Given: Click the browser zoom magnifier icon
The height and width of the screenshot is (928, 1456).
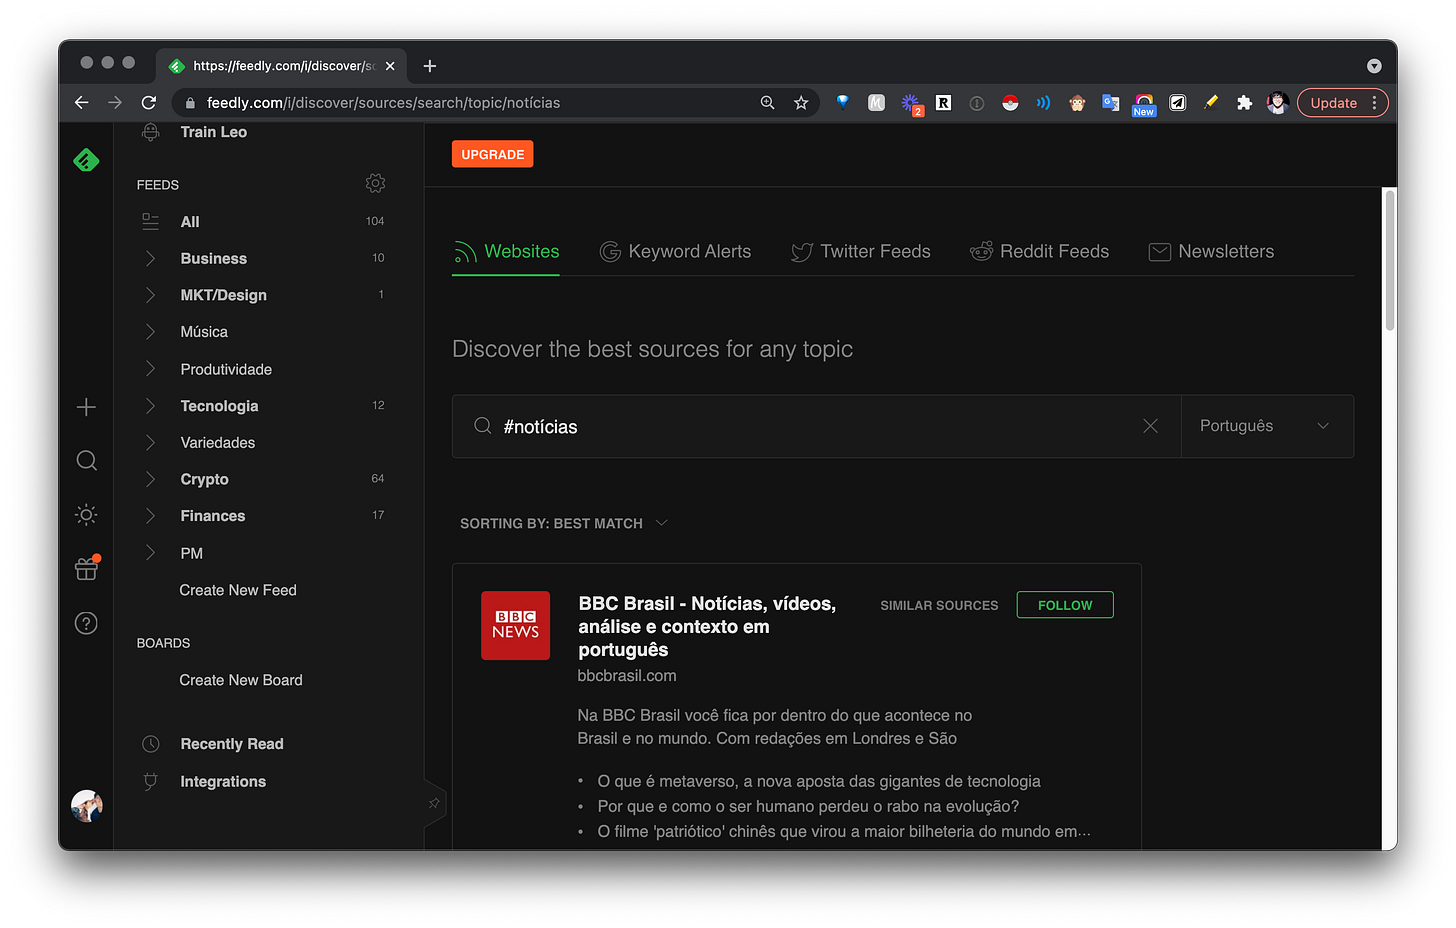Looking at the screenshot, I should [x=767, y=103].
